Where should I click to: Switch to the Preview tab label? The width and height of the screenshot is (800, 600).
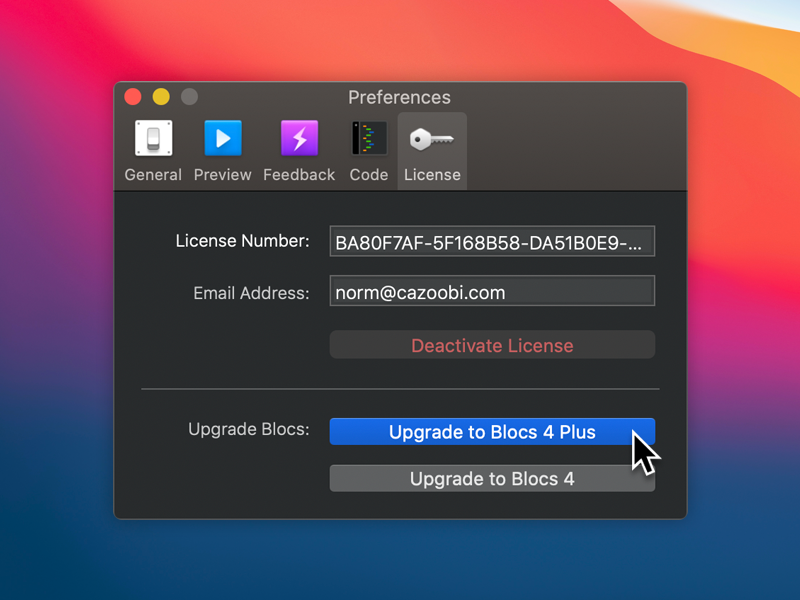click(x=222, y=174)
